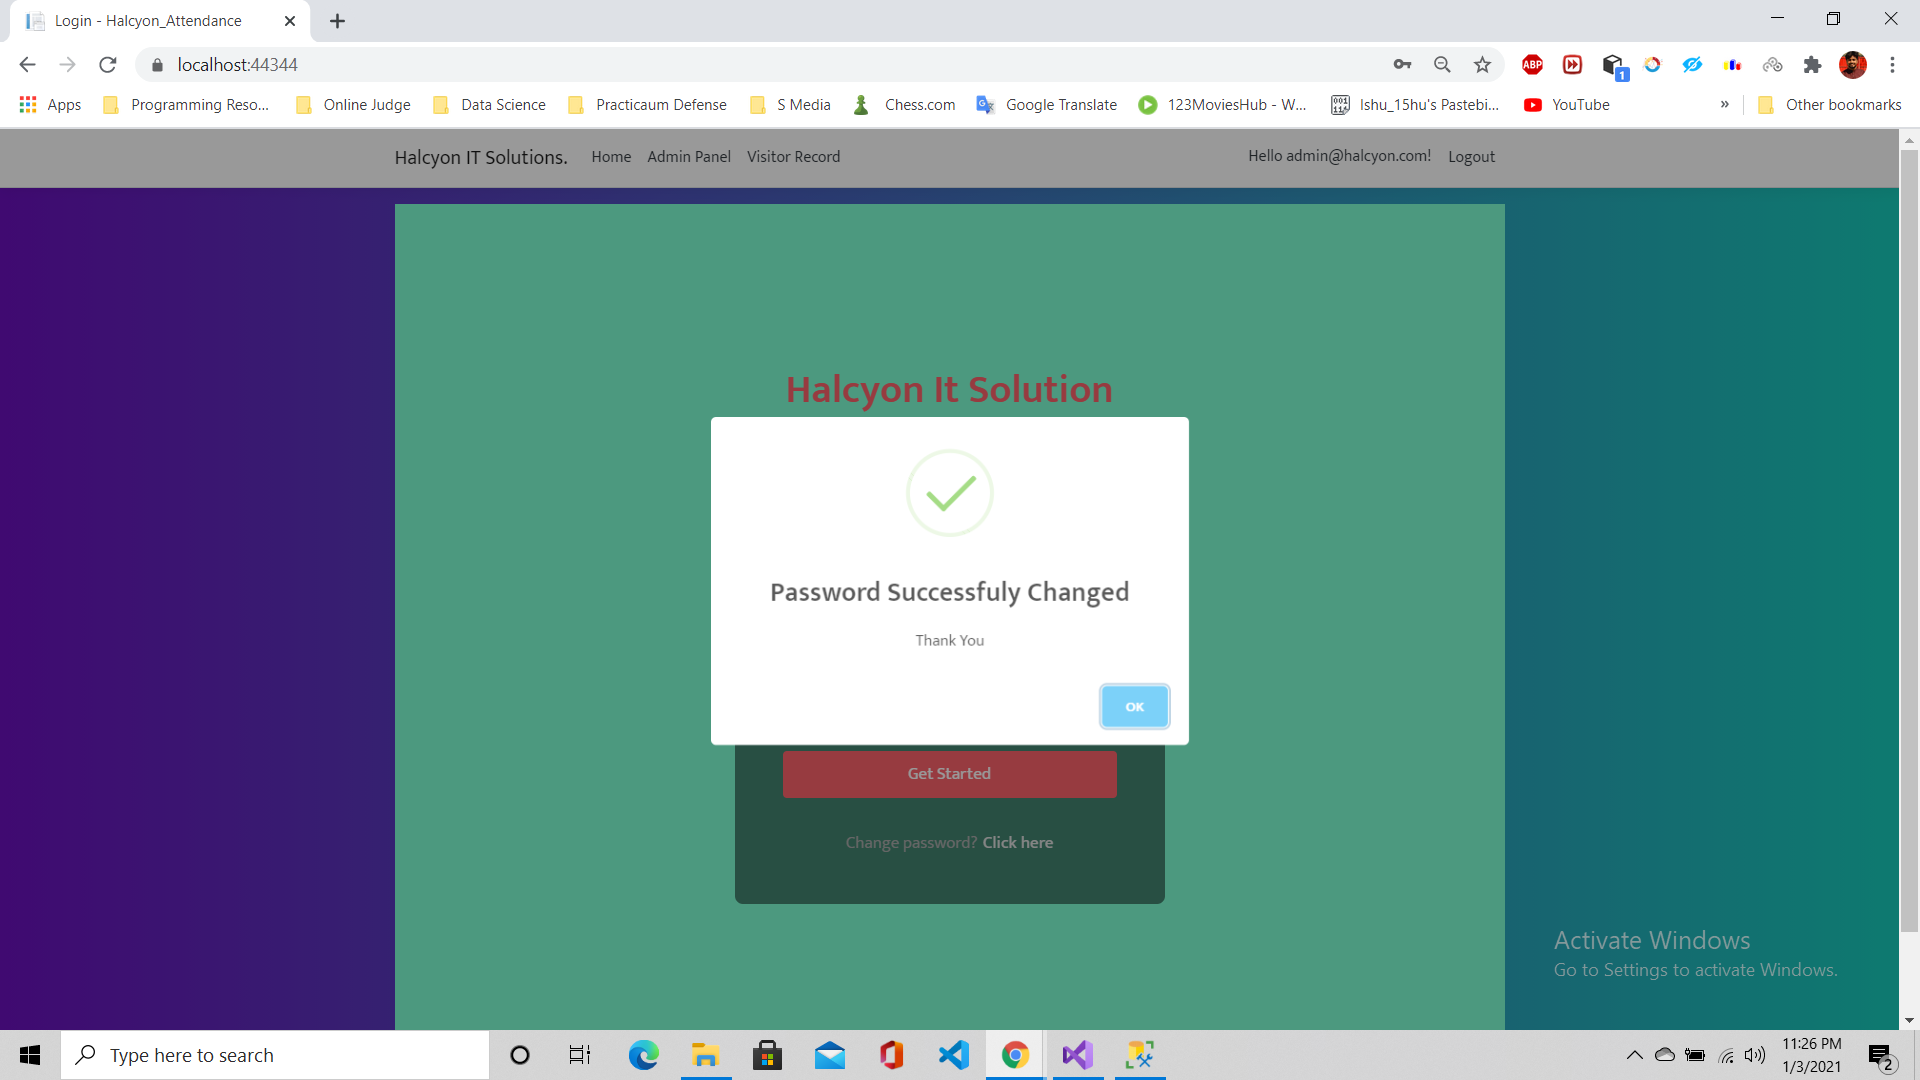Open the Visitor Record nav item
This screenshot has height=1080, width=1920.
click(793, 157)
